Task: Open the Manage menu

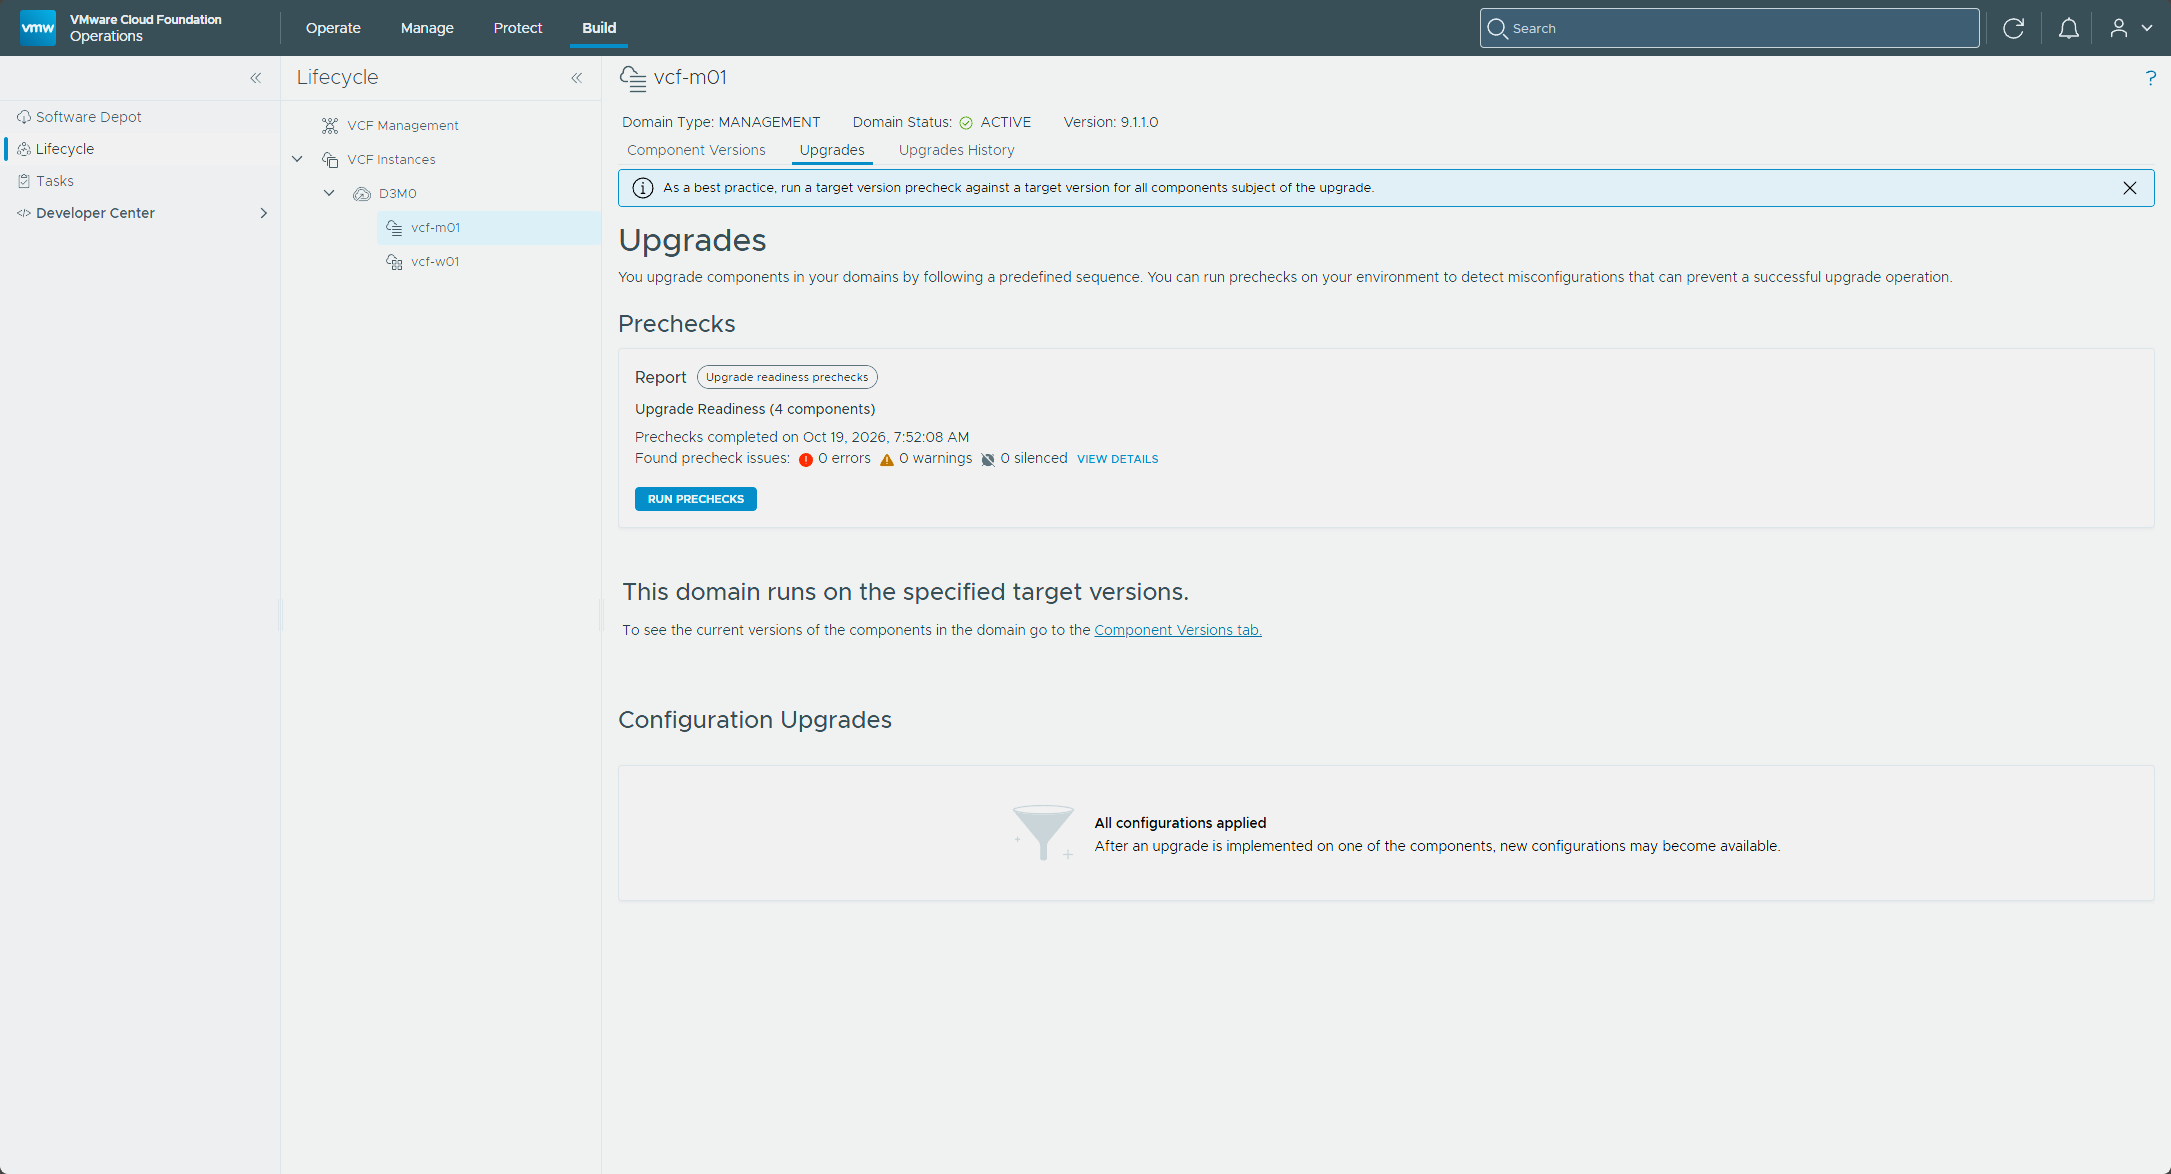Action: pyautogui.click(x=427, y=28)
